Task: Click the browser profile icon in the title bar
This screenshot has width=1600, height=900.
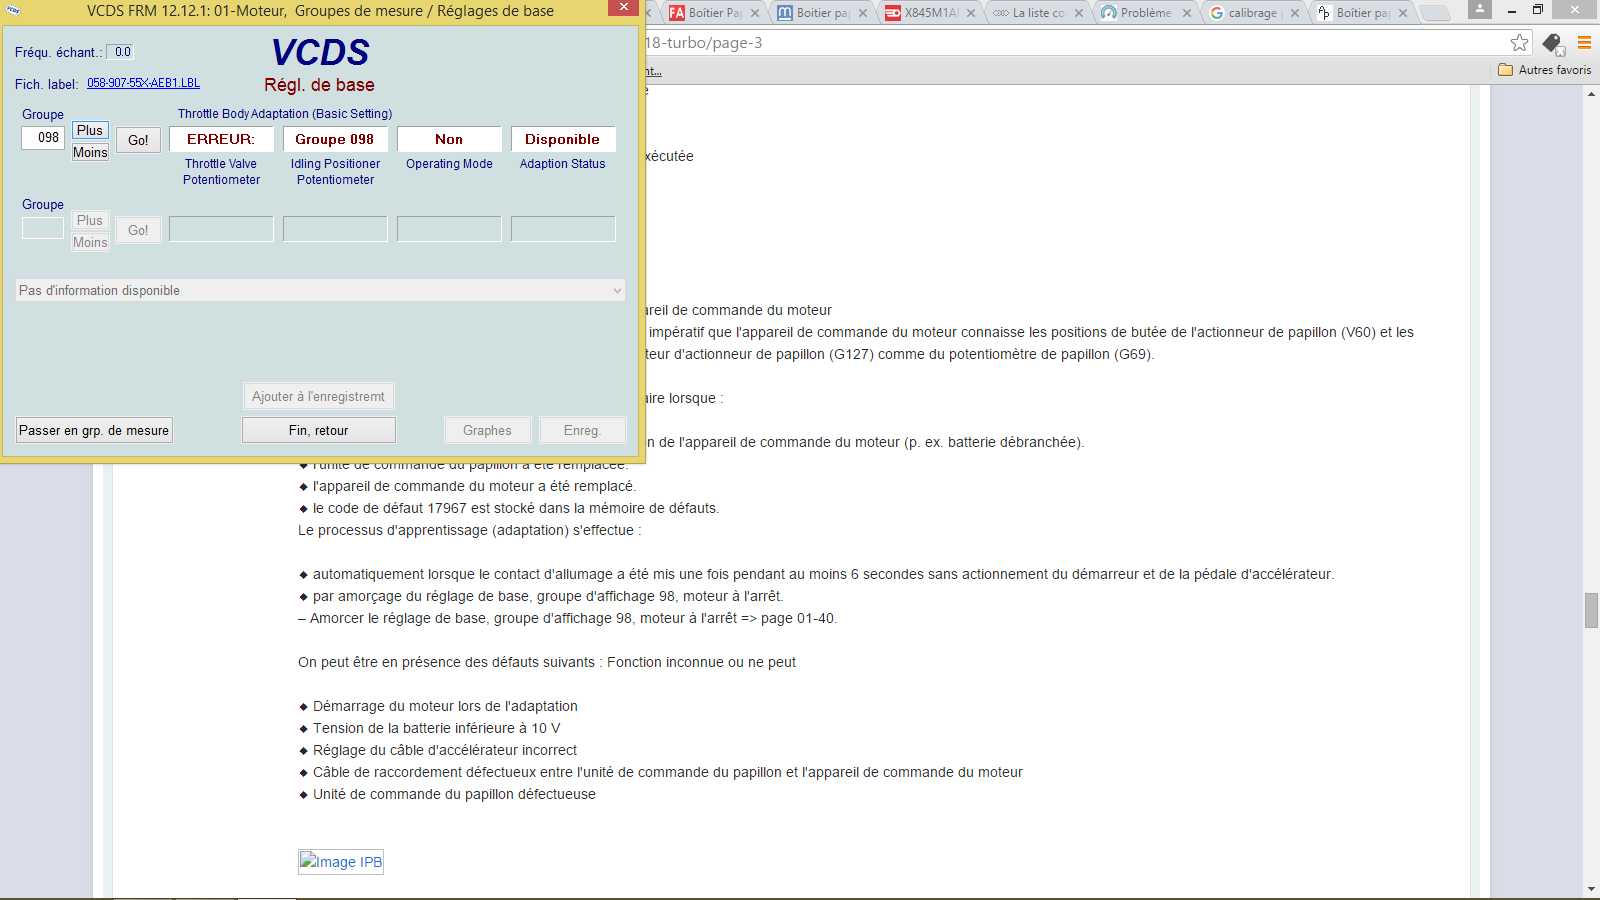Action: [1479, 11]
